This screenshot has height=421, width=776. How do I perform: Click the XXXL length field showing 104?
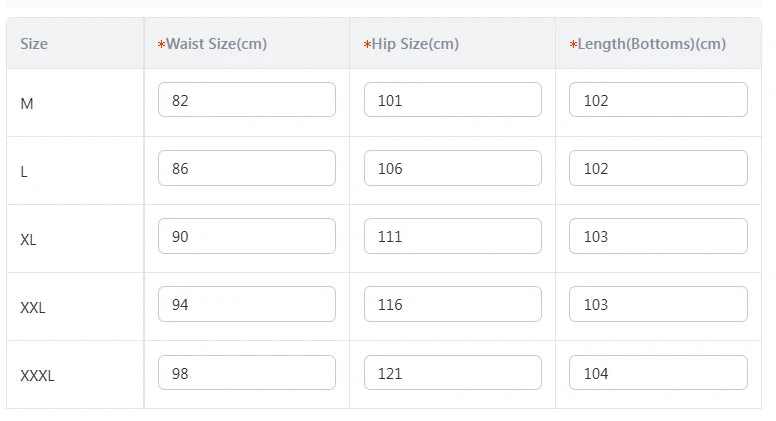[658, 373]
